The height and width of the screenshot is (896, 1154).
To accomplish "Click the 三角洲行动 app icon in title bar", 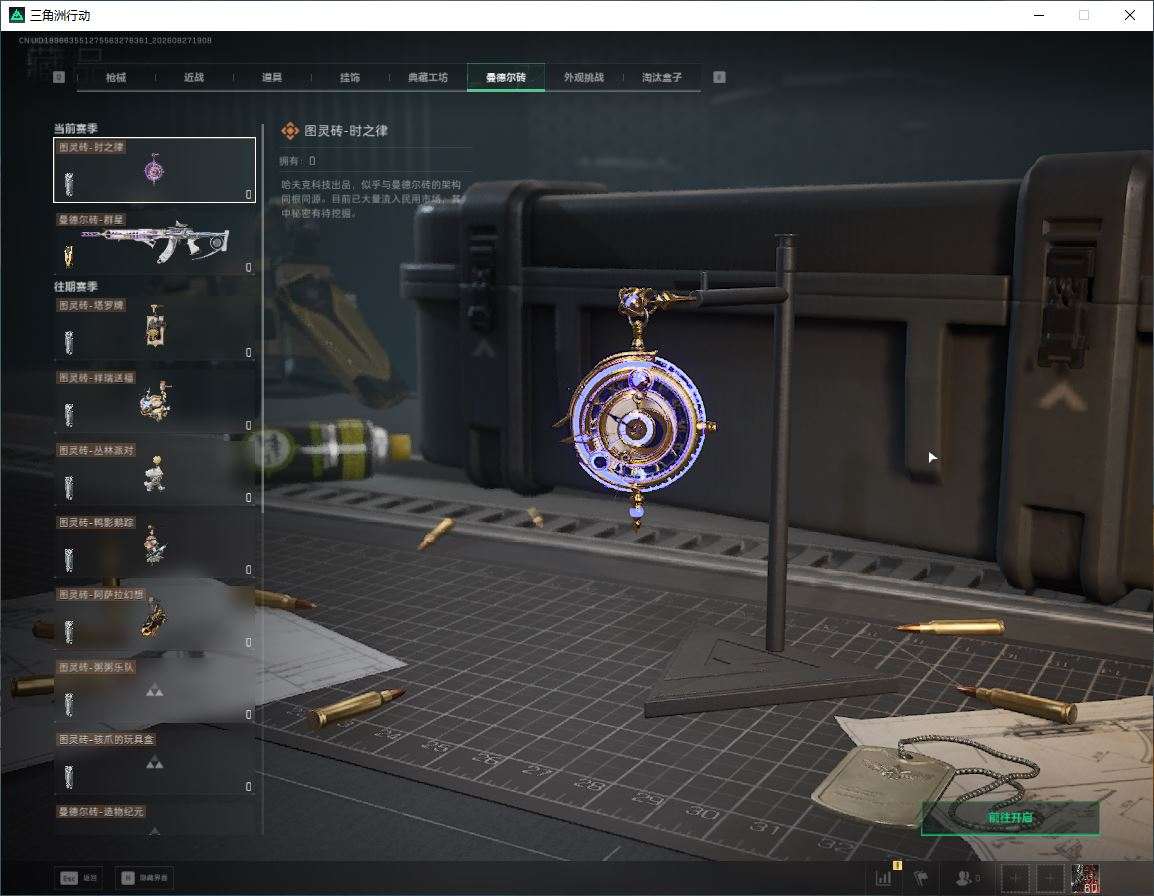I will point(16,15).
